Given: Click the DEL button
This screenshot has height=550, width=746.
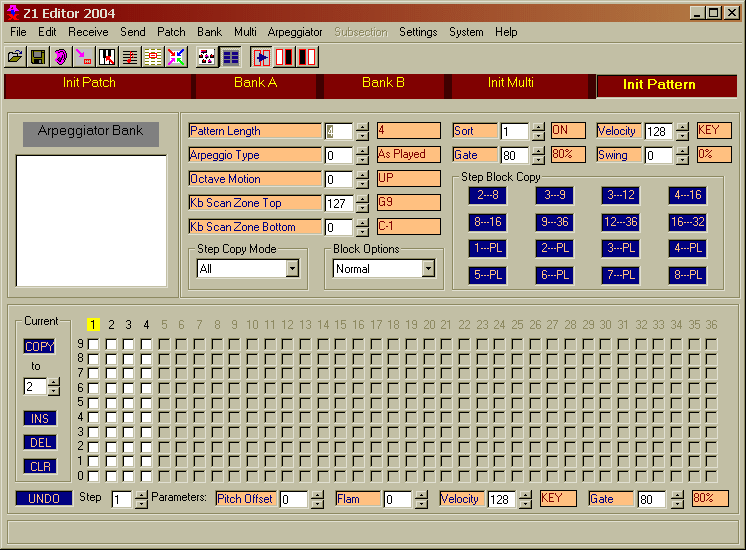Looking at the screenshot, I should (x=40, y=442).
